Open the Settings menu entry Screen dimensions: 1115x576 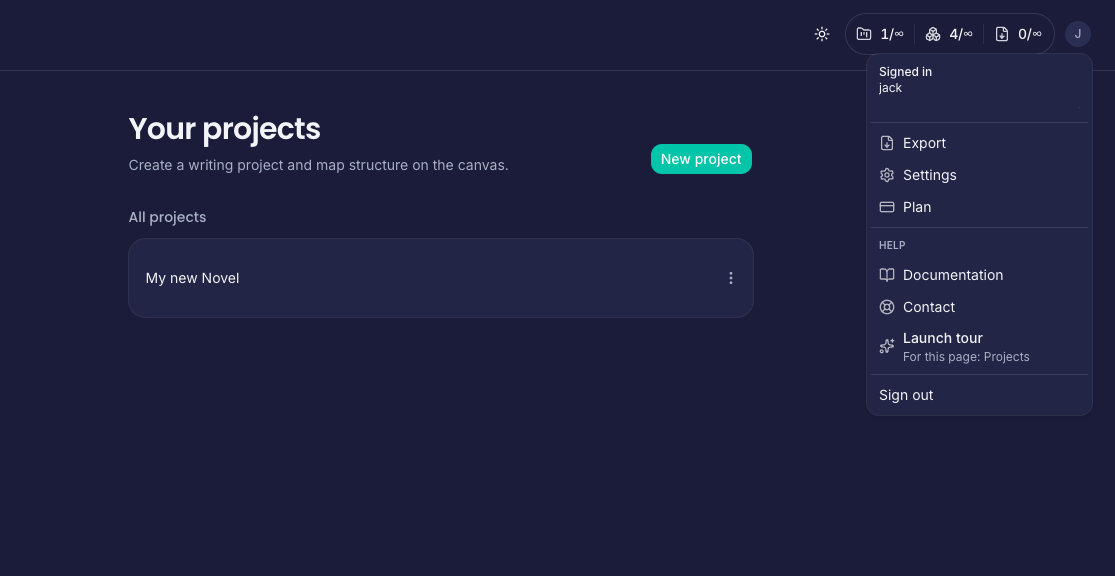[930, 175]
